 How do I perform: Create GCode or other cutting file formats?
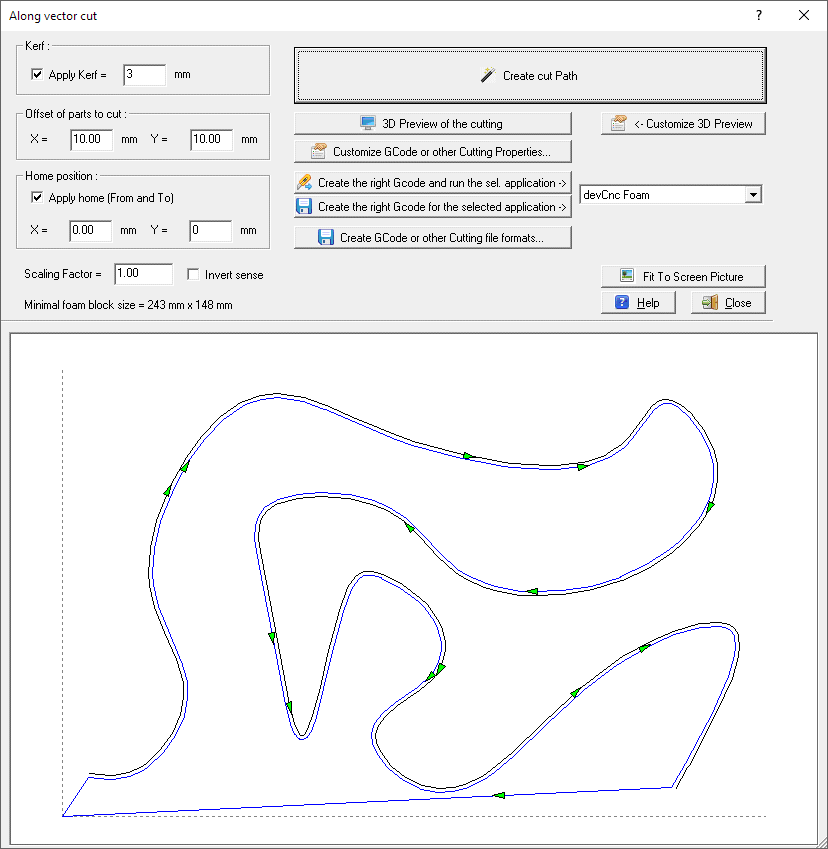432,238
